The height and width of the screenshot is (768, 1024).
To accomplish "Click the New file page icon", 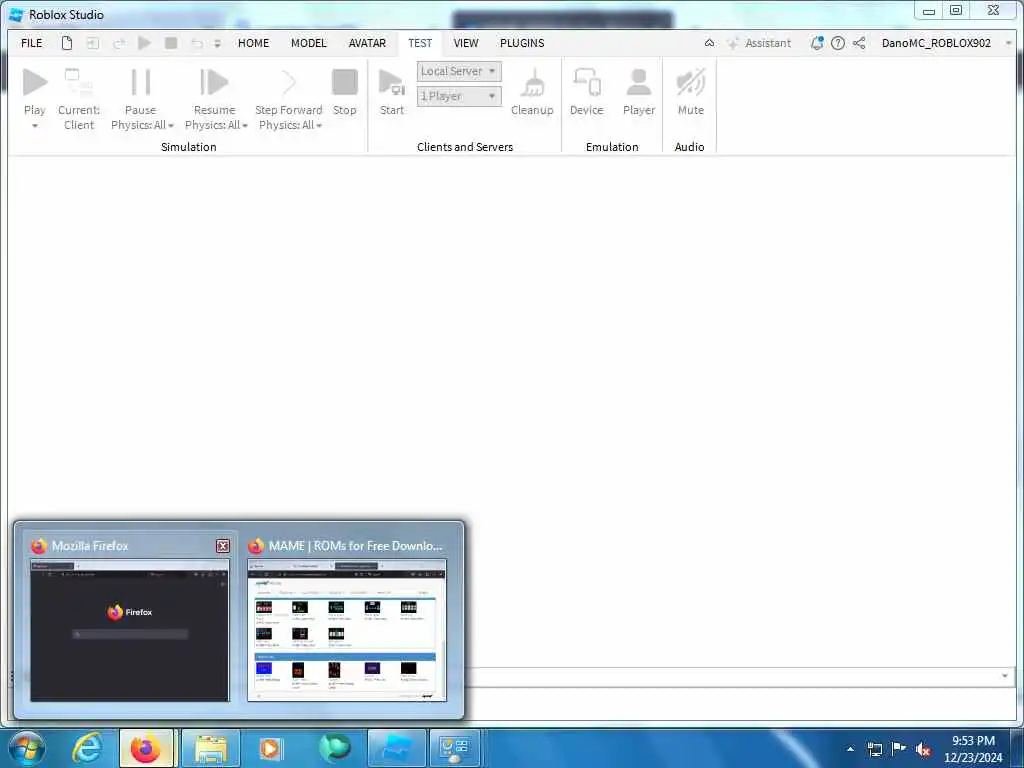I will point(67,43).
